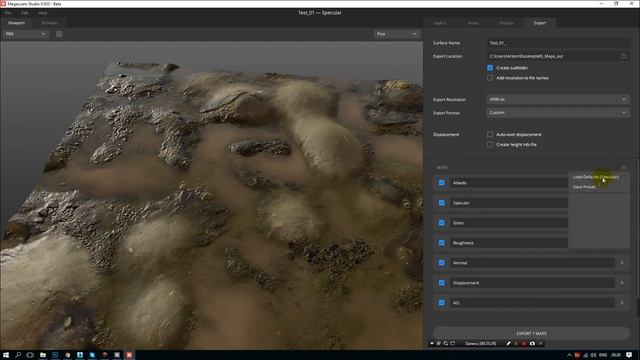
Task: Close the recording toolbar X icon
Action: click(x=540, y=344)
